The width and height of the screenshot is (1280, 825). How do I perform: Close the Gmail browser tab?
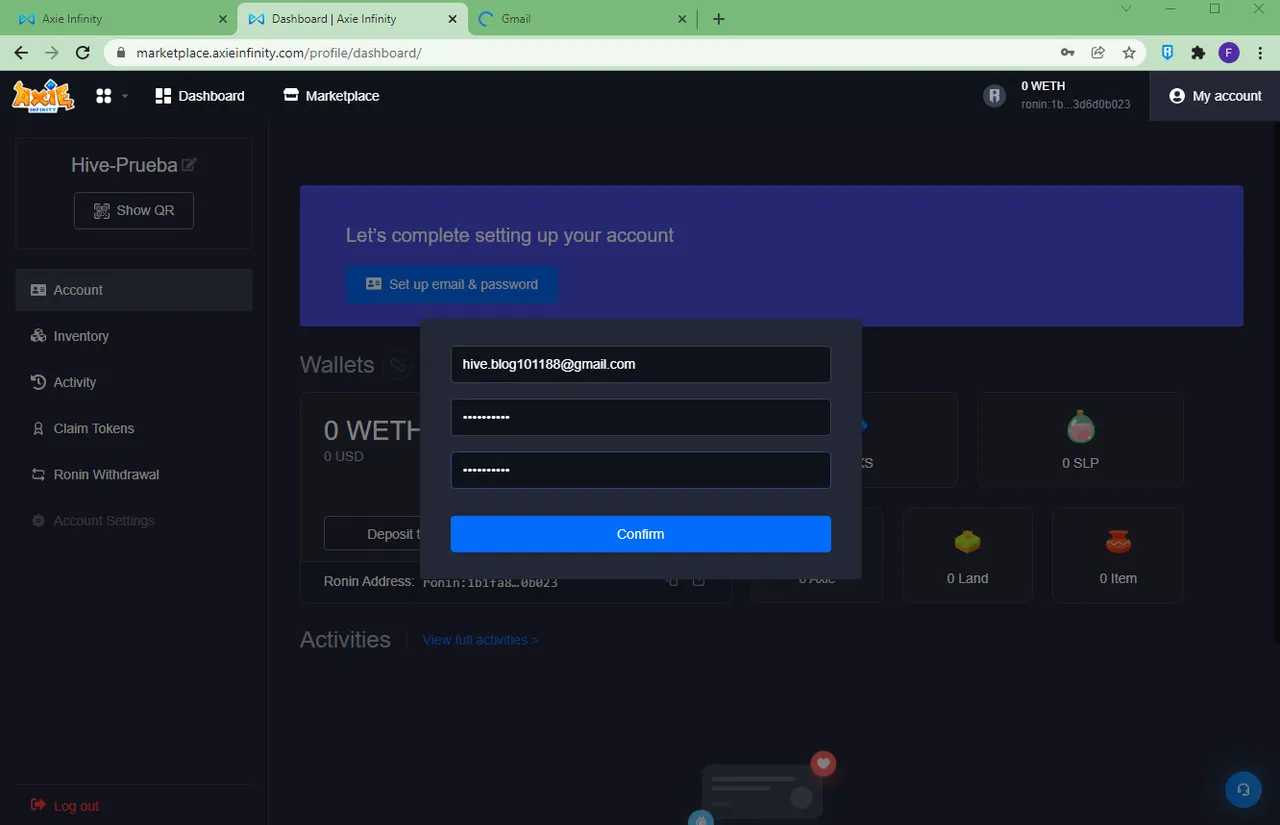pyautogui.click(x=682, y=19)
